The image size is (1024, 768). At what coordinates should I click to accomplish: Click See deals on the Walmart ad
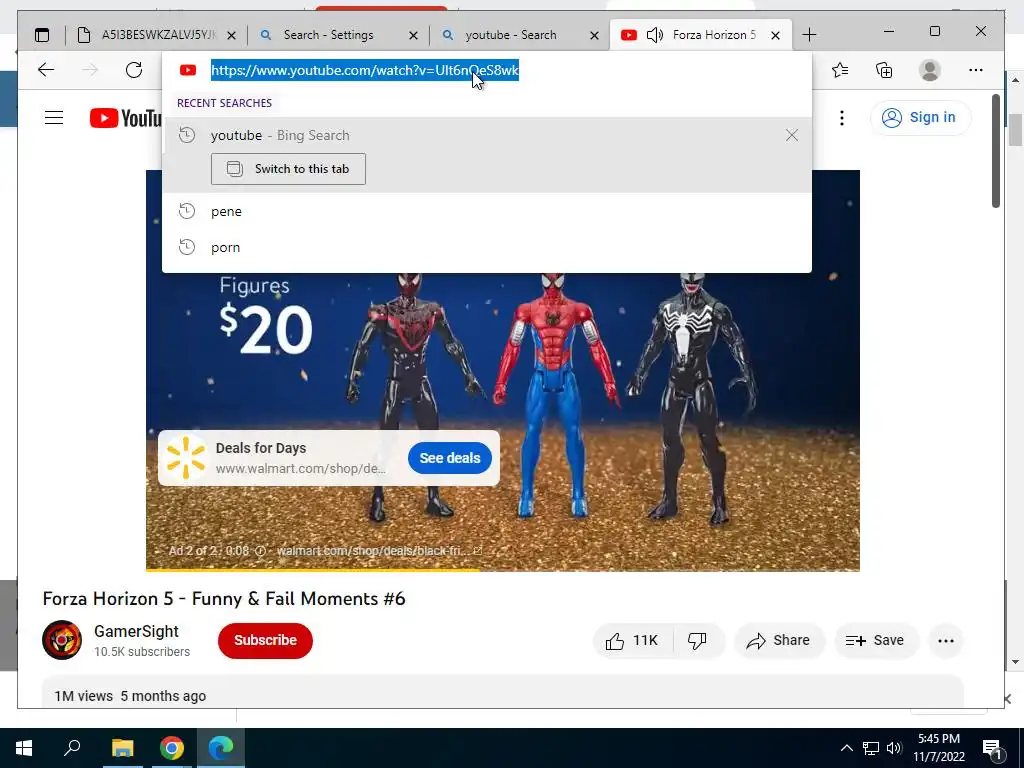point(449,458)
